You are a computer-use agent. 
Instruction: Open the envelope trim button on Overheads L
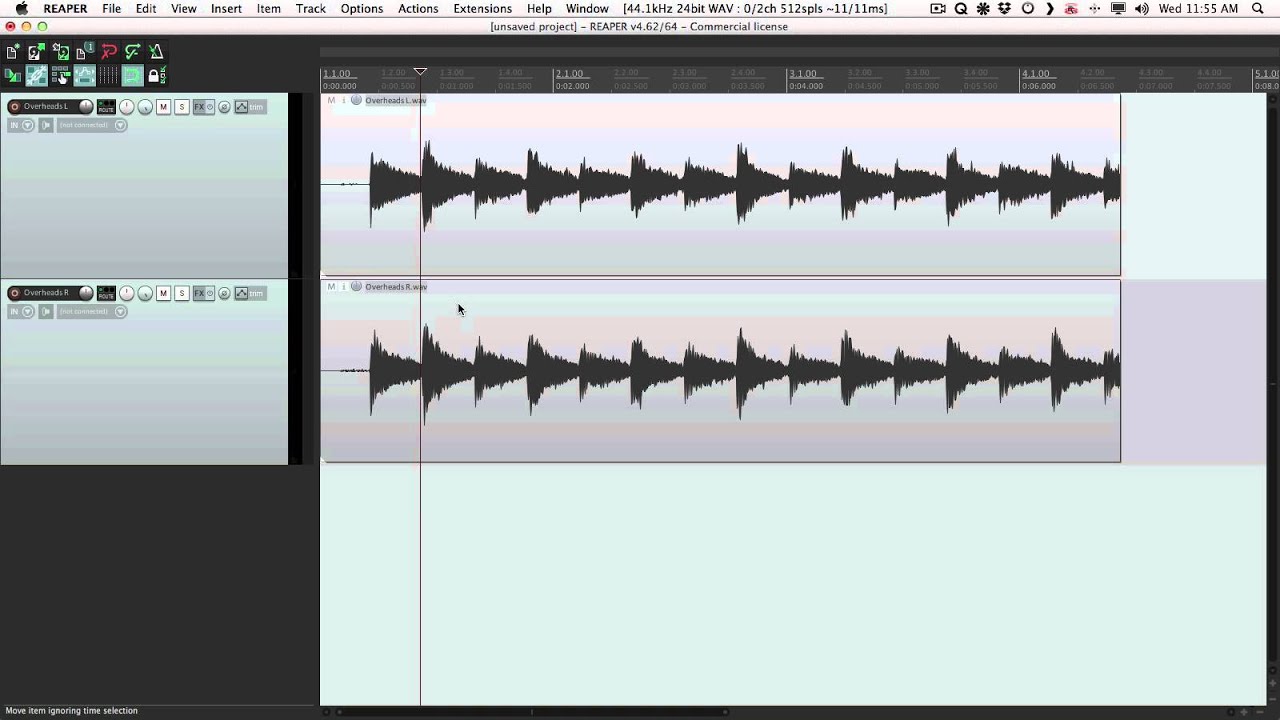point(250,107)
